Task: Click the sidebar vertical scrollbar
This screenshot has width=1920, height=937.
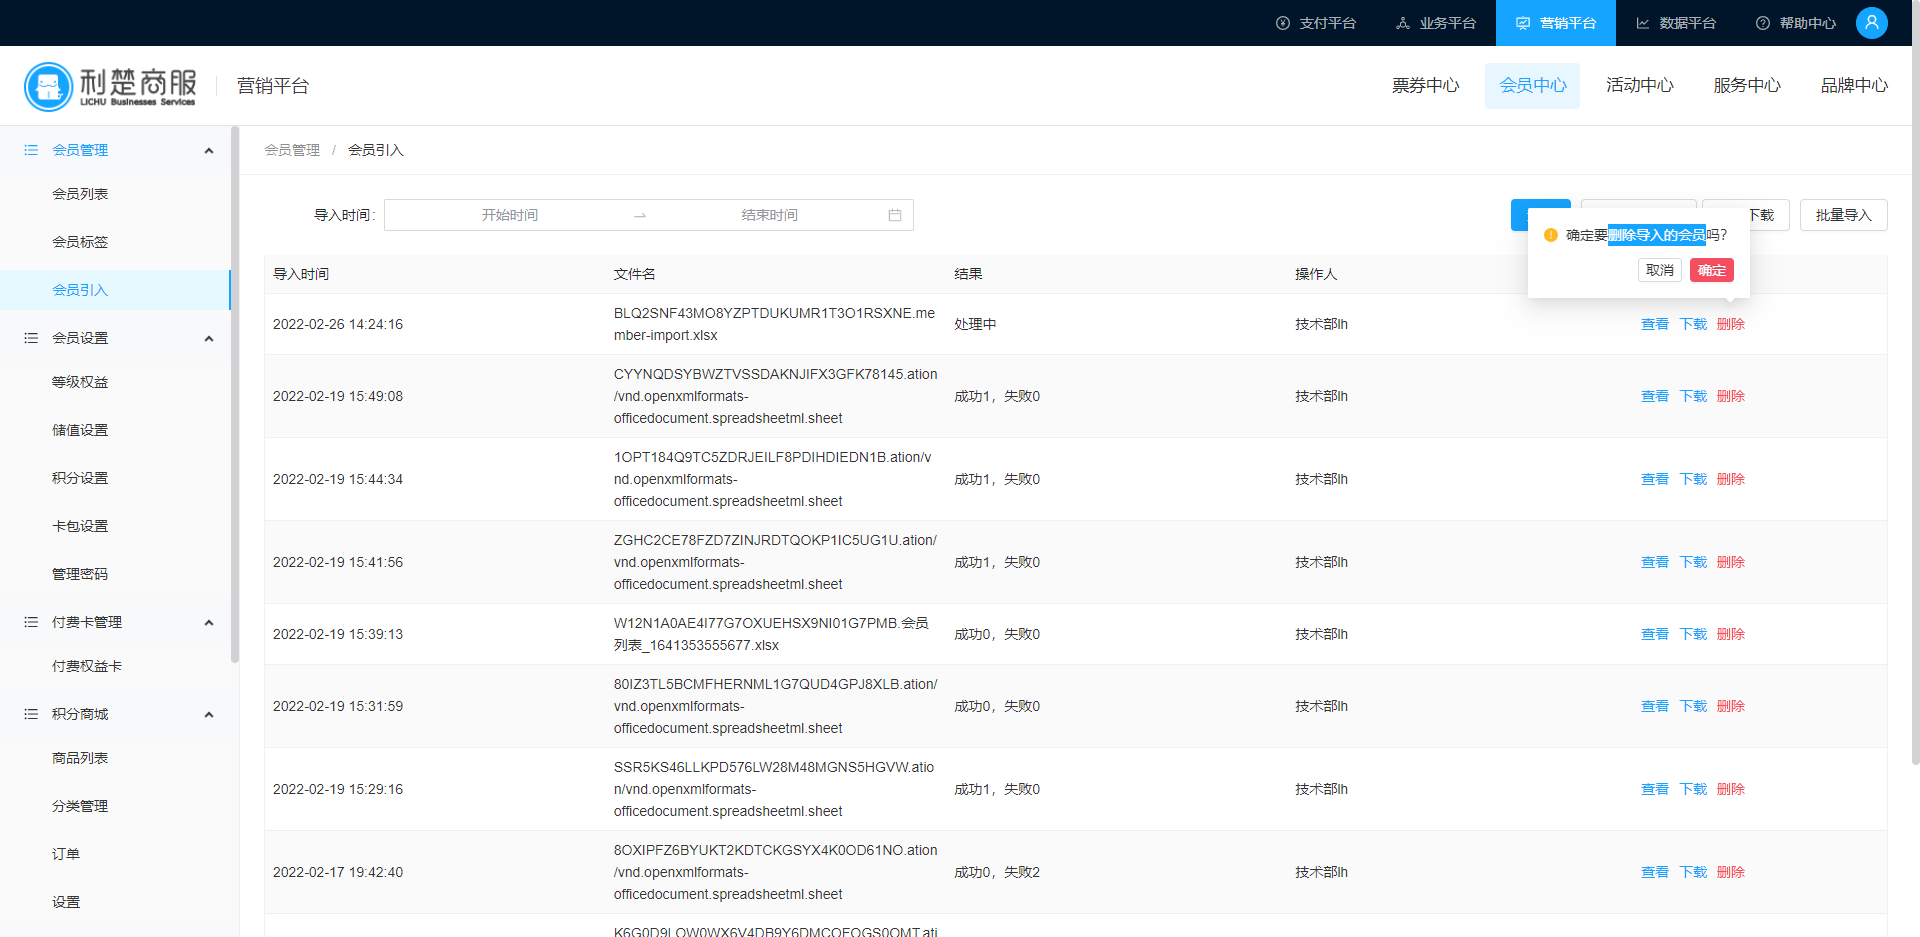Action: click(x=235, y=395)
